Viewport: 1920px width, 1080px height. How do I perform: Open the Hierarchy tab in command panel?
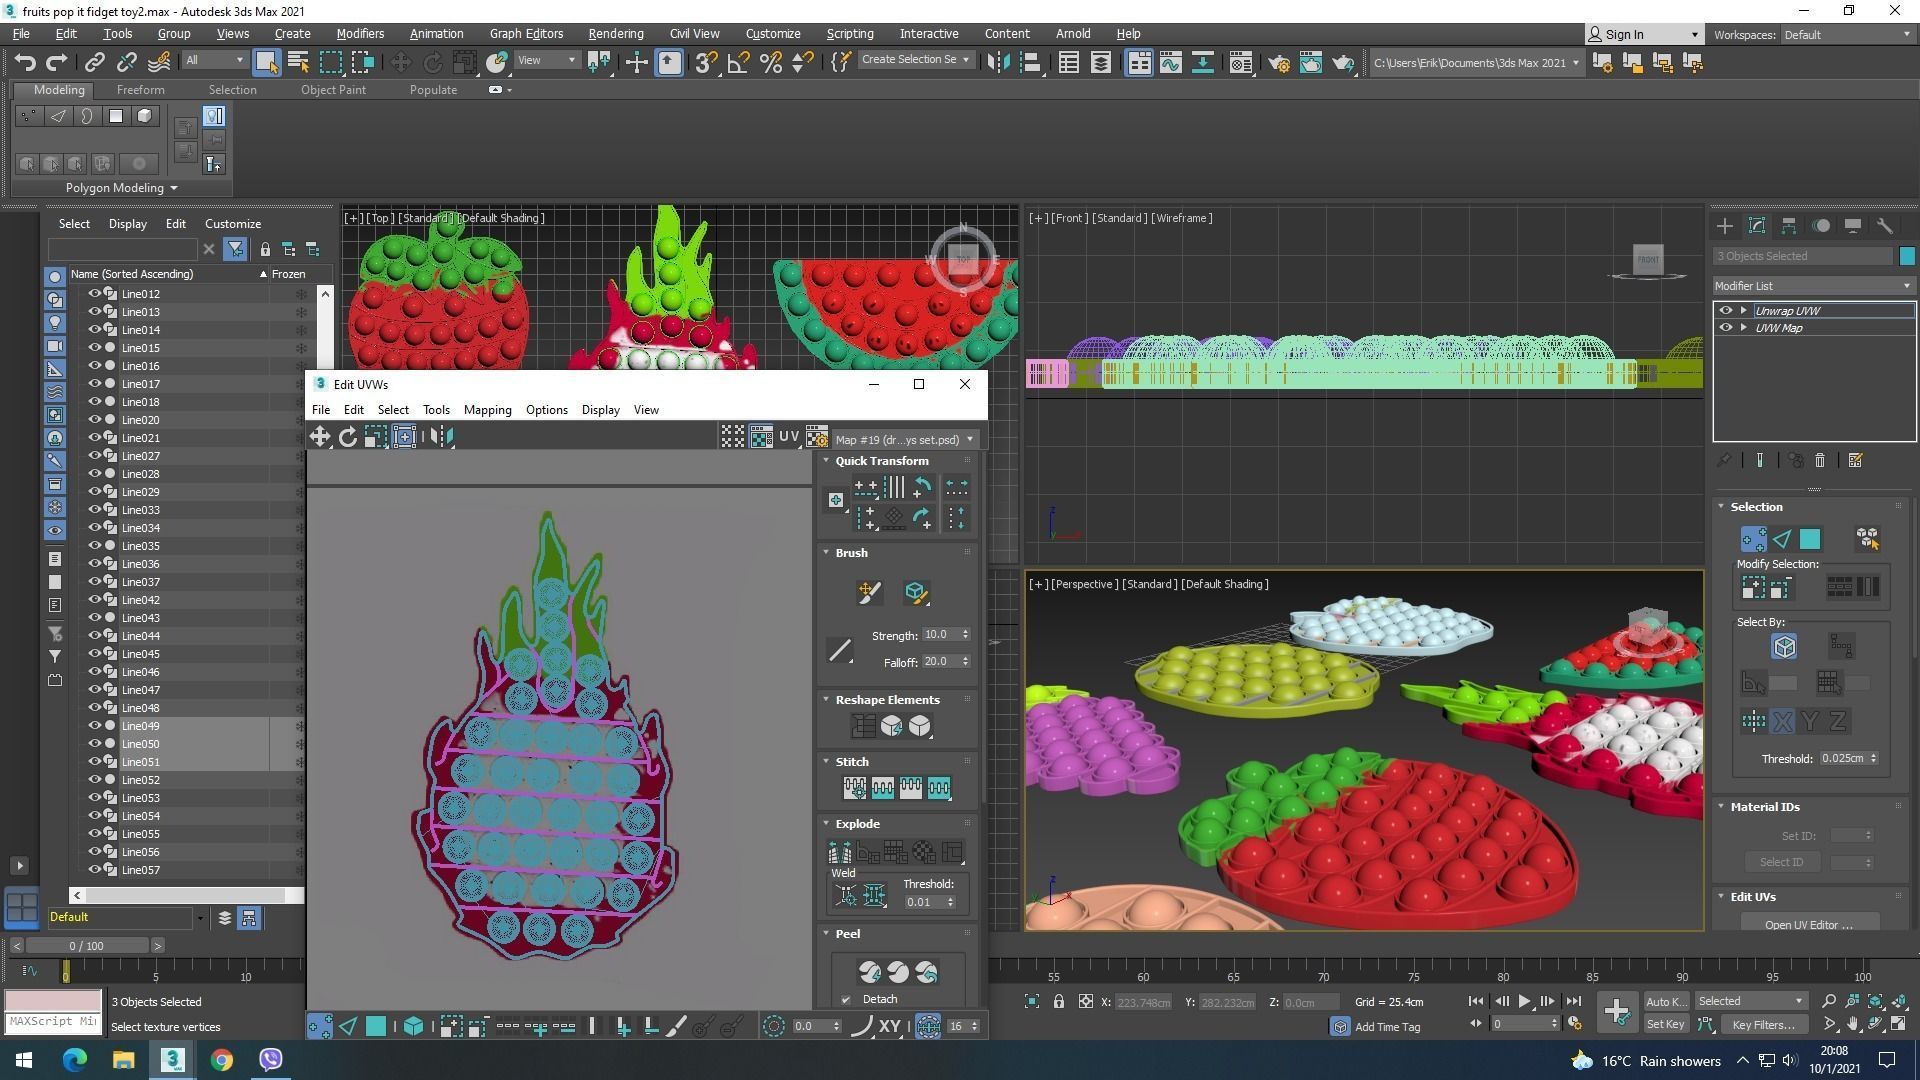[1789, 226]
